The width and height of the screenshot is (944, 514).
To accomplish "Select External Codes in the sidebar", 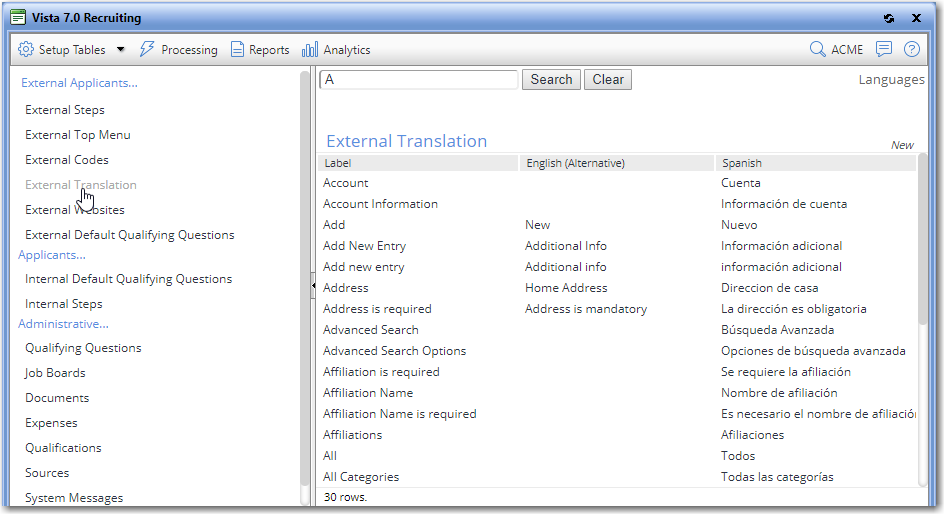I will [x=67, y=159].
